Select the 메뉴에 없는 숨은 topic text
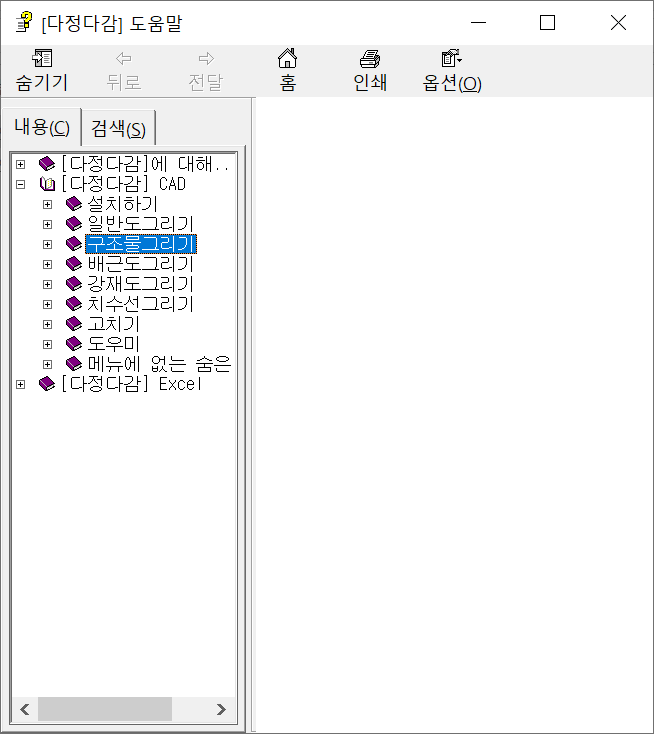 pyautogui.click(x=159, y=364)
